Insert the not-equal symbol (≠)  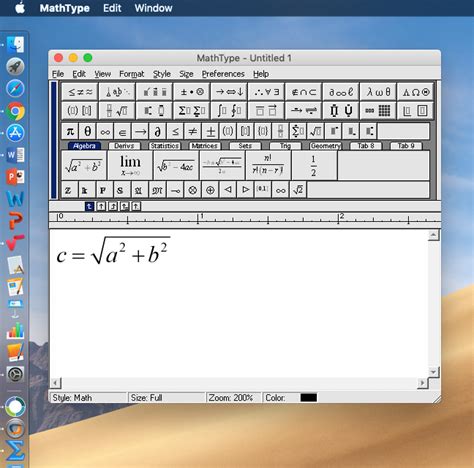[x=193, y=131]
